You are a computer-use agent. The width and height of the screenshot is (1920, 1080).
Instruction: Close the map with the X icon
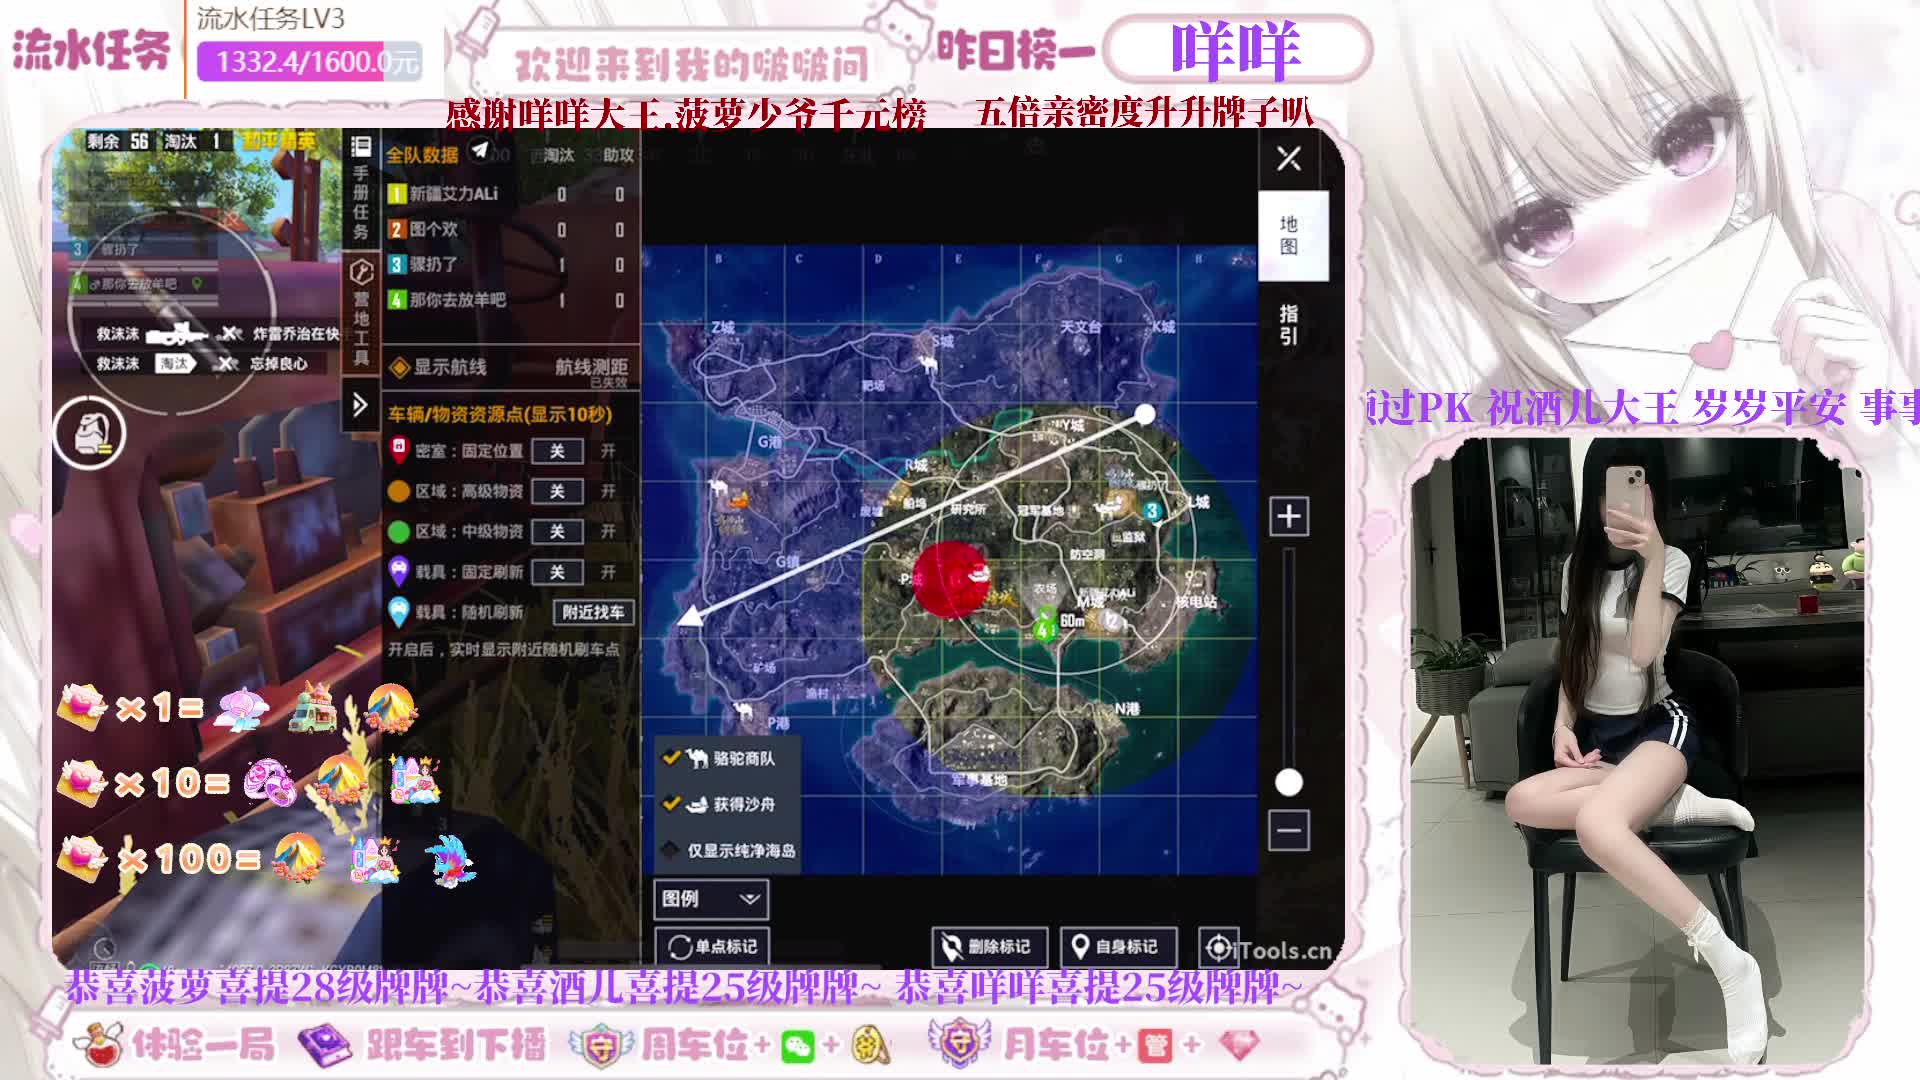tap(1288, 158)
